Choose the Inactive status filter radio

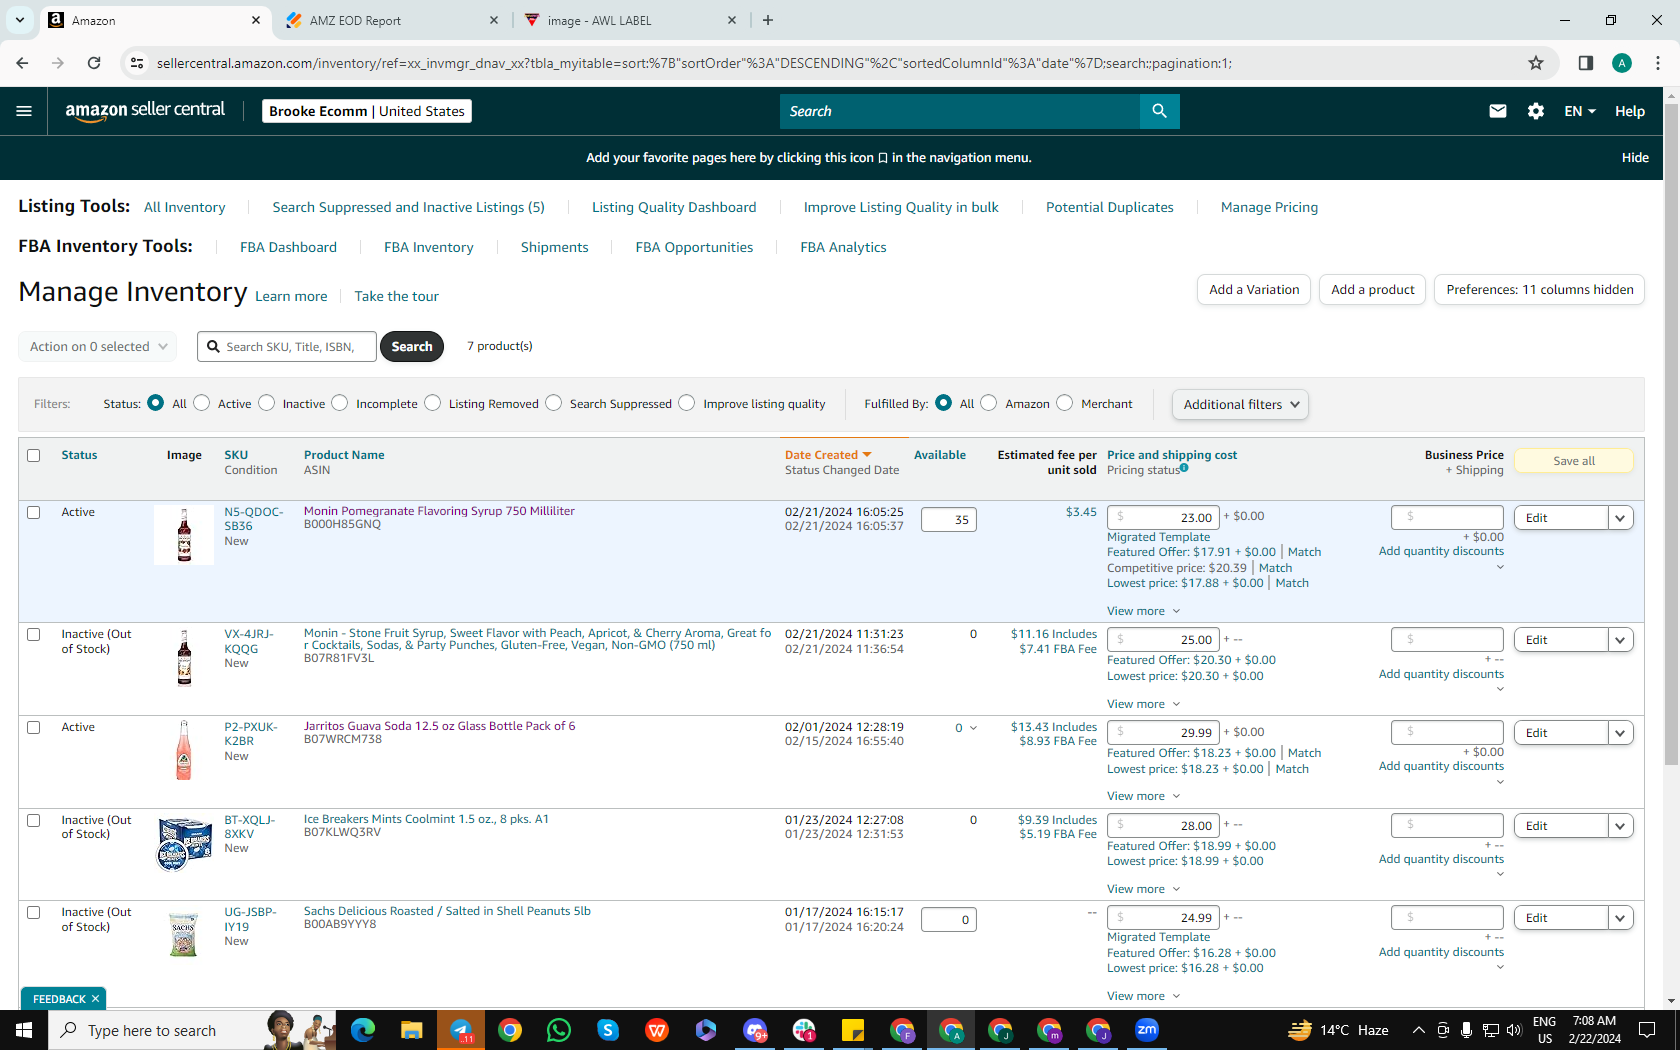(267, 403)
